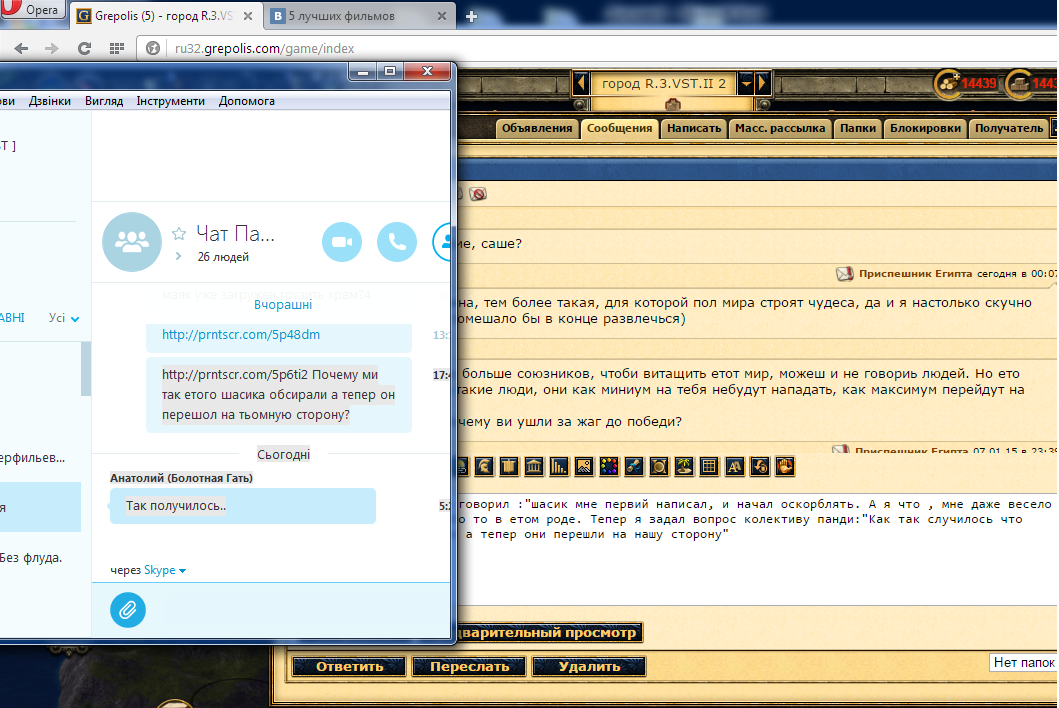Open Opera Speed Dial grid

coord(117,49)
